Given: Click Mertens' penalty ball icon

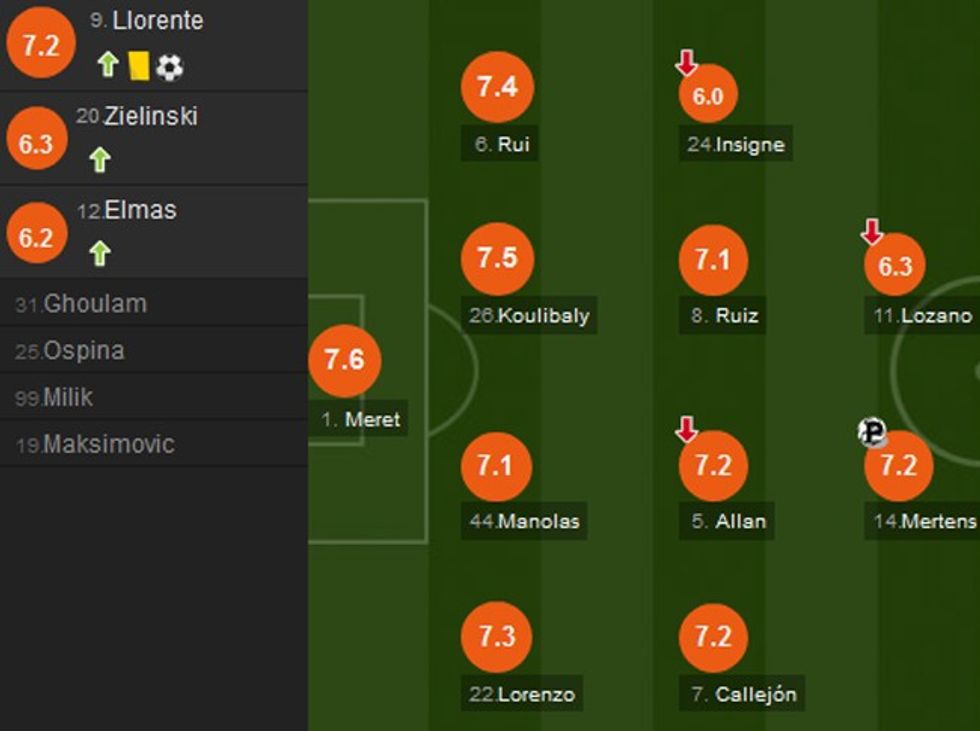Looking at the screenshot, I should 872,432.
